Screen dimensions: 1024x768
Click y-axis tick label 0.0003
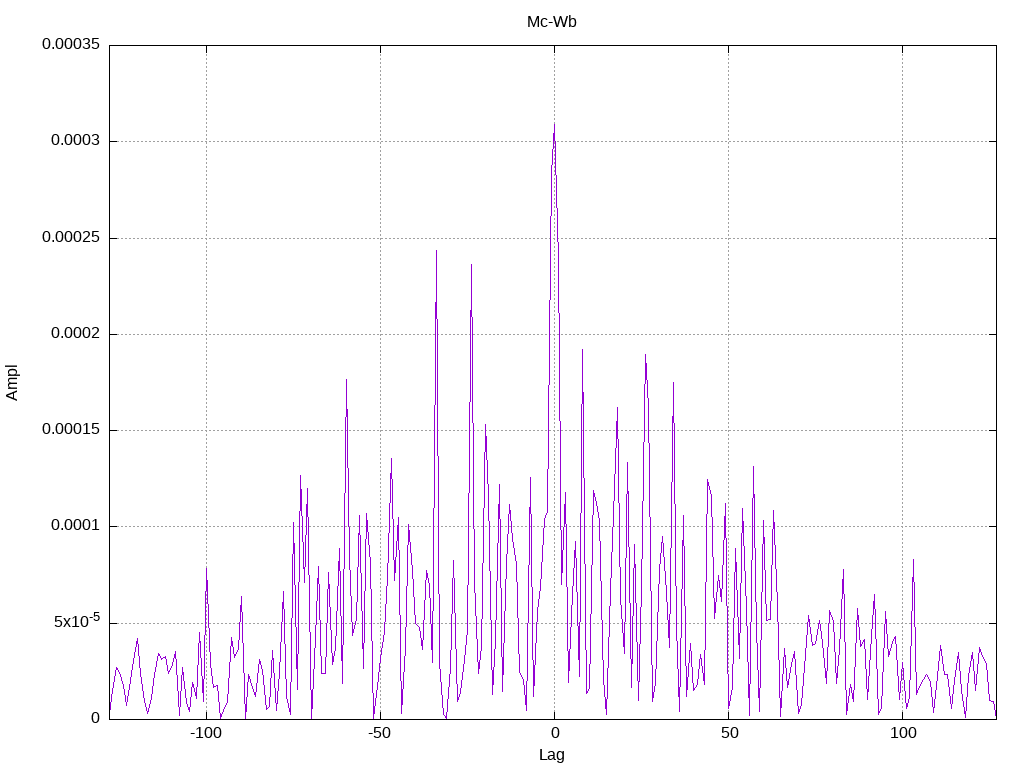(76, 140)
